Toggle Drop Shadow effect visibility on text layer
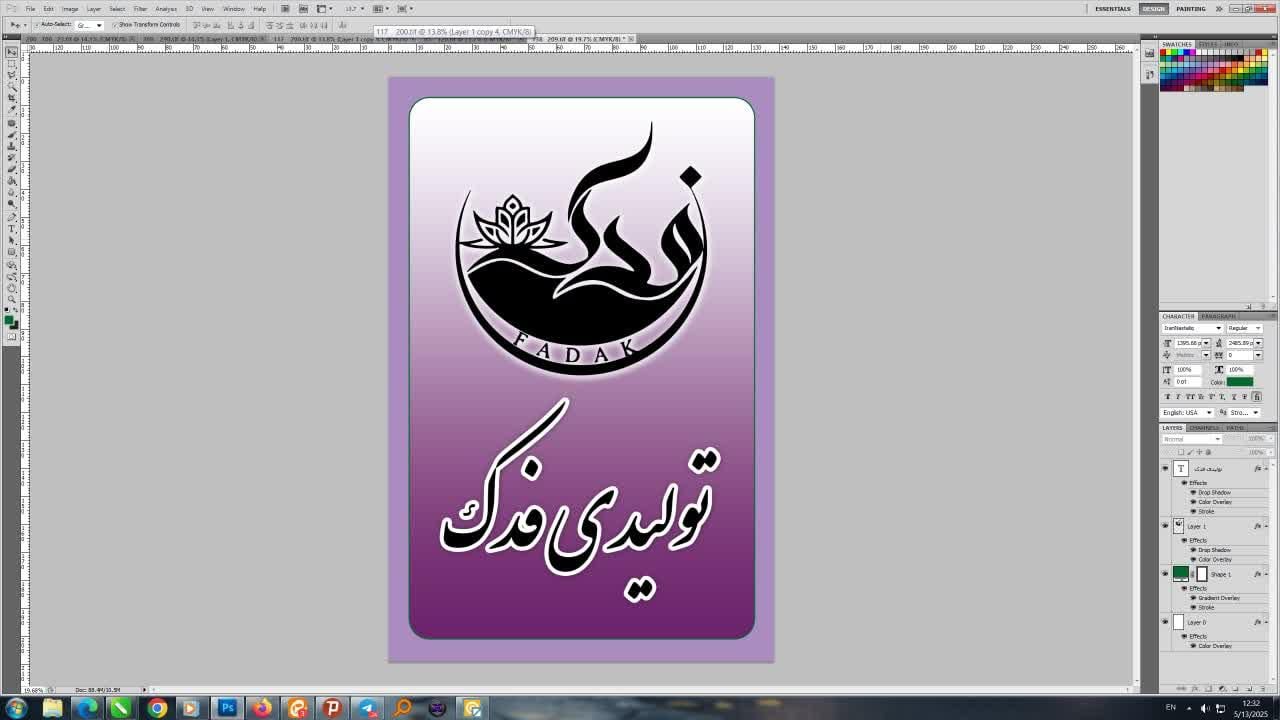The image size is (1280, 720). (1193, 493)
